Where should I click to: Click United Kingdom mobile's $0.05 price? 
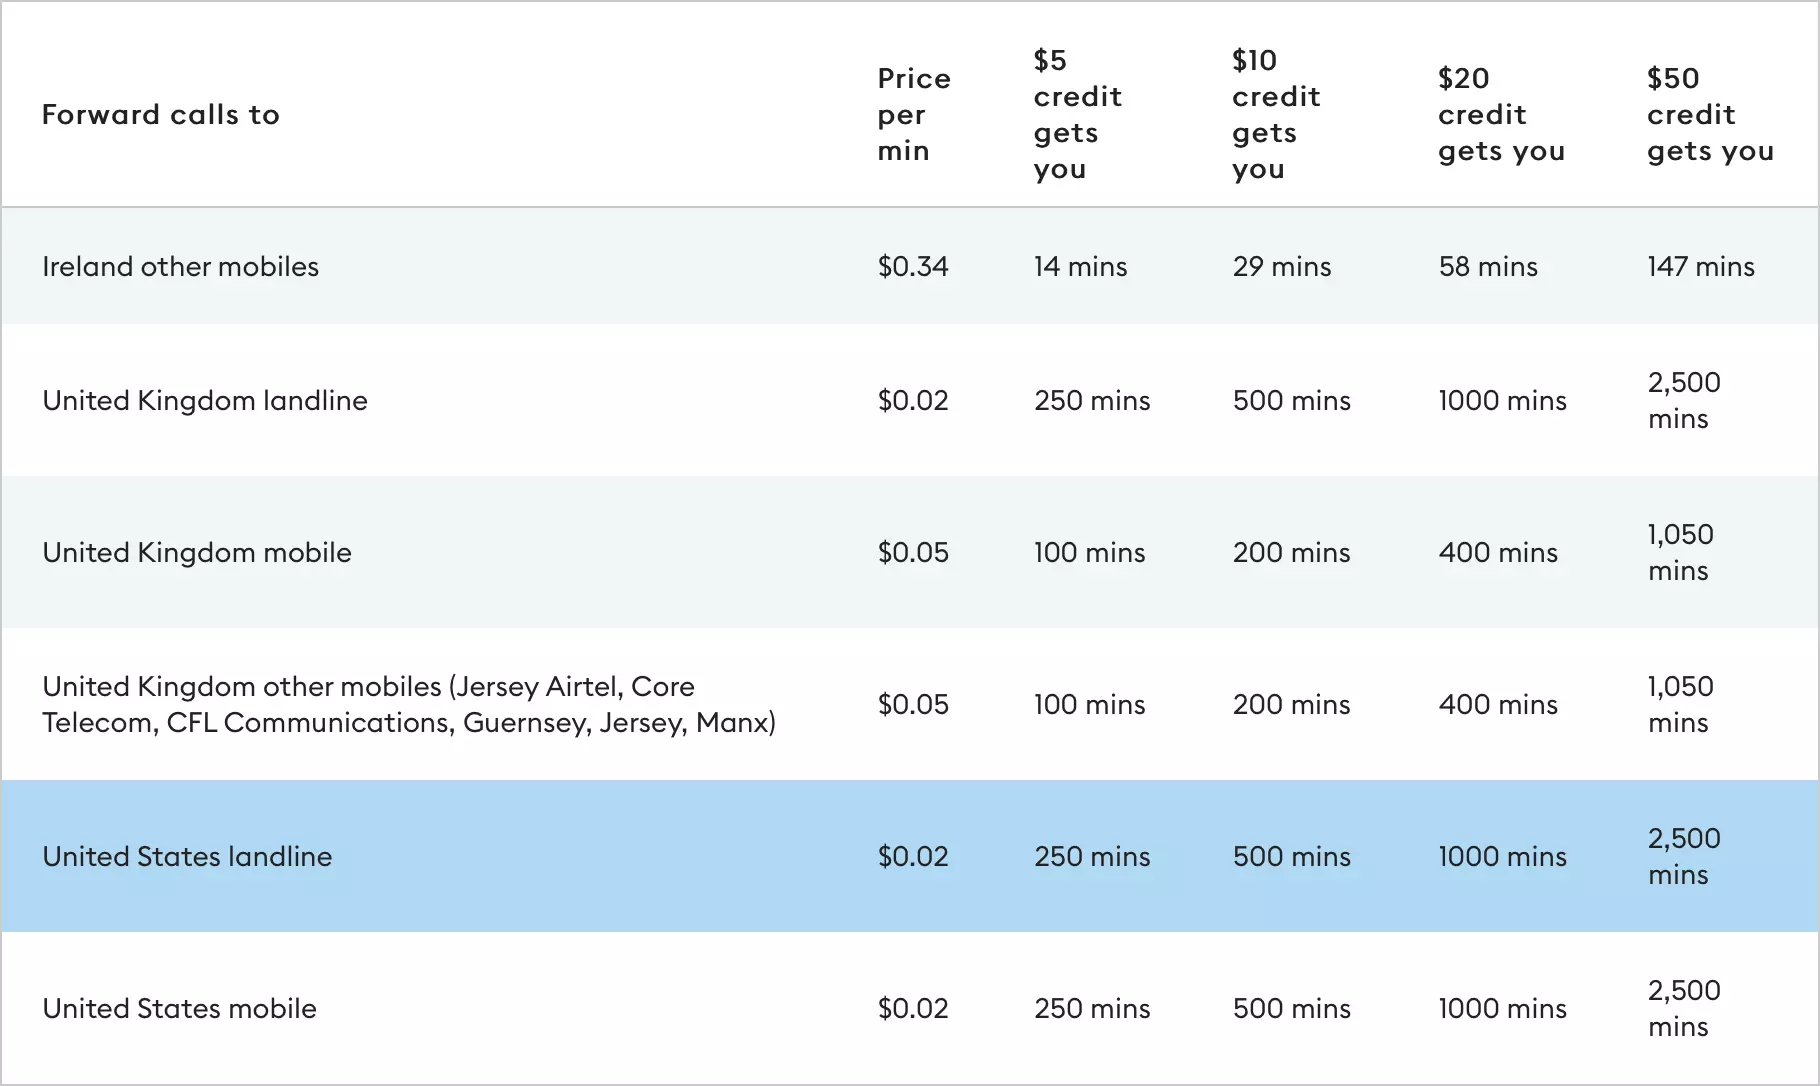coord(913,553)
